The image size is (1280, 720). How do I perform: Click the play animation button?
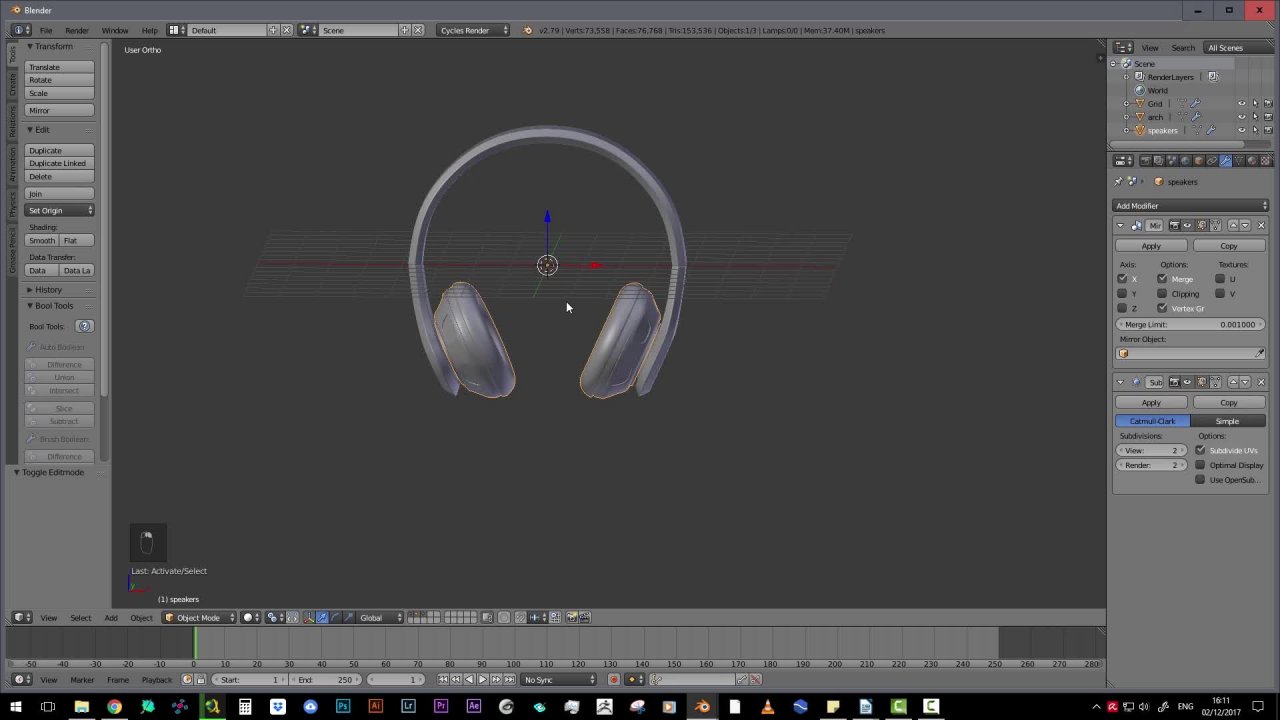[482, 680]
